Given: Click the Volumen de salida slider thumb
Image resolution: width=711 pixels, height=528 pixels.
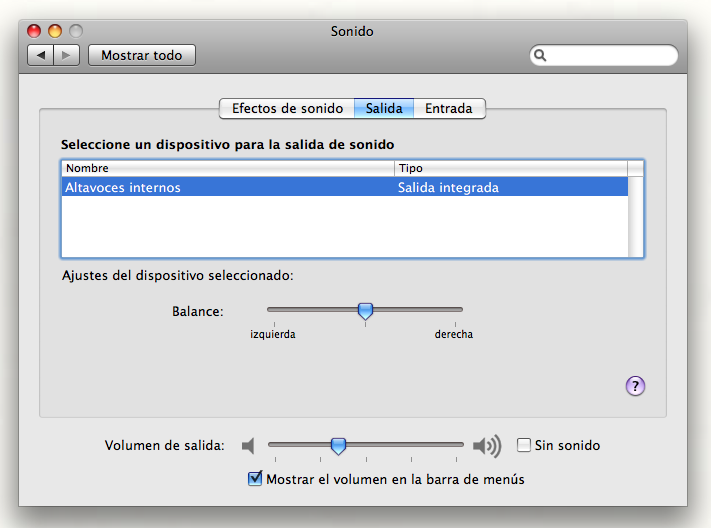Looking at the screenshot, I should [x=338, y=445].
